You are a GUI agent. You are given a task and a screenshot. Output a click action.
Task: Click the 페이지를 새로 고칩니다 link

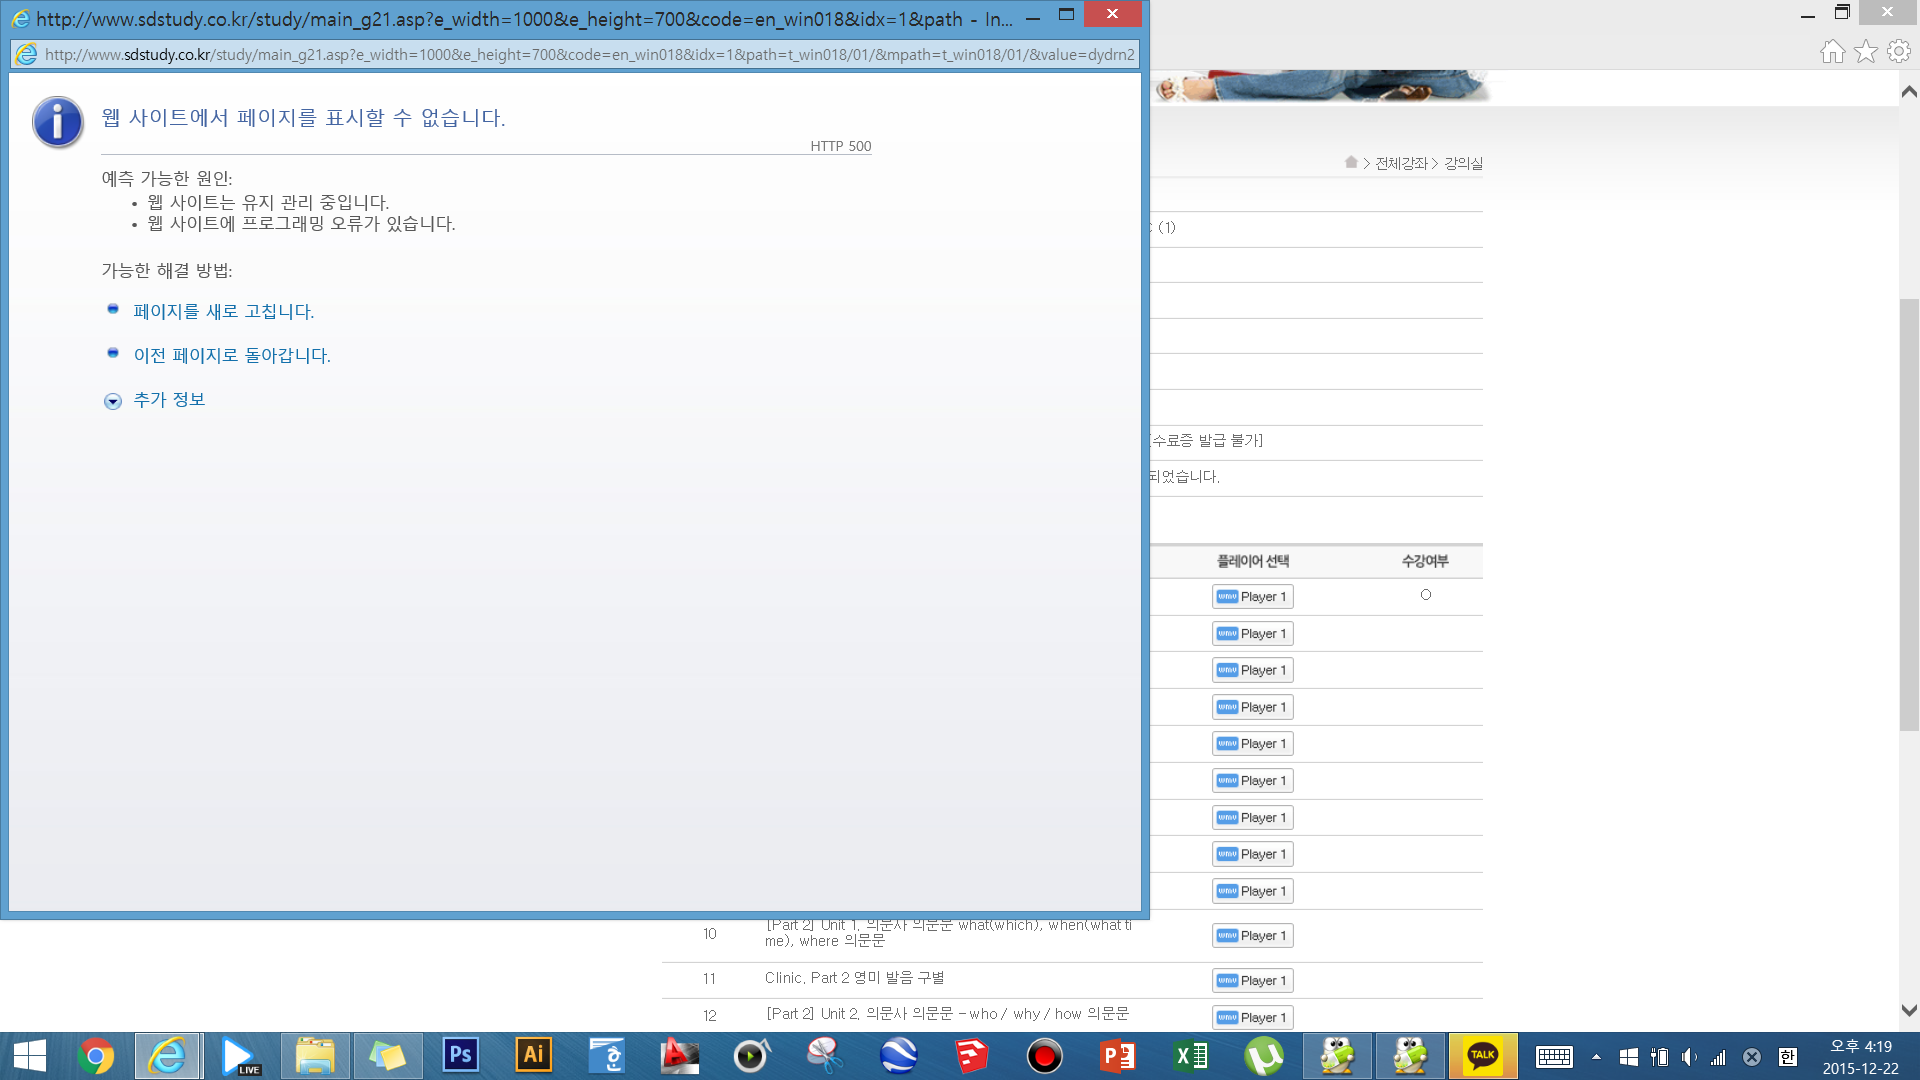223,312
